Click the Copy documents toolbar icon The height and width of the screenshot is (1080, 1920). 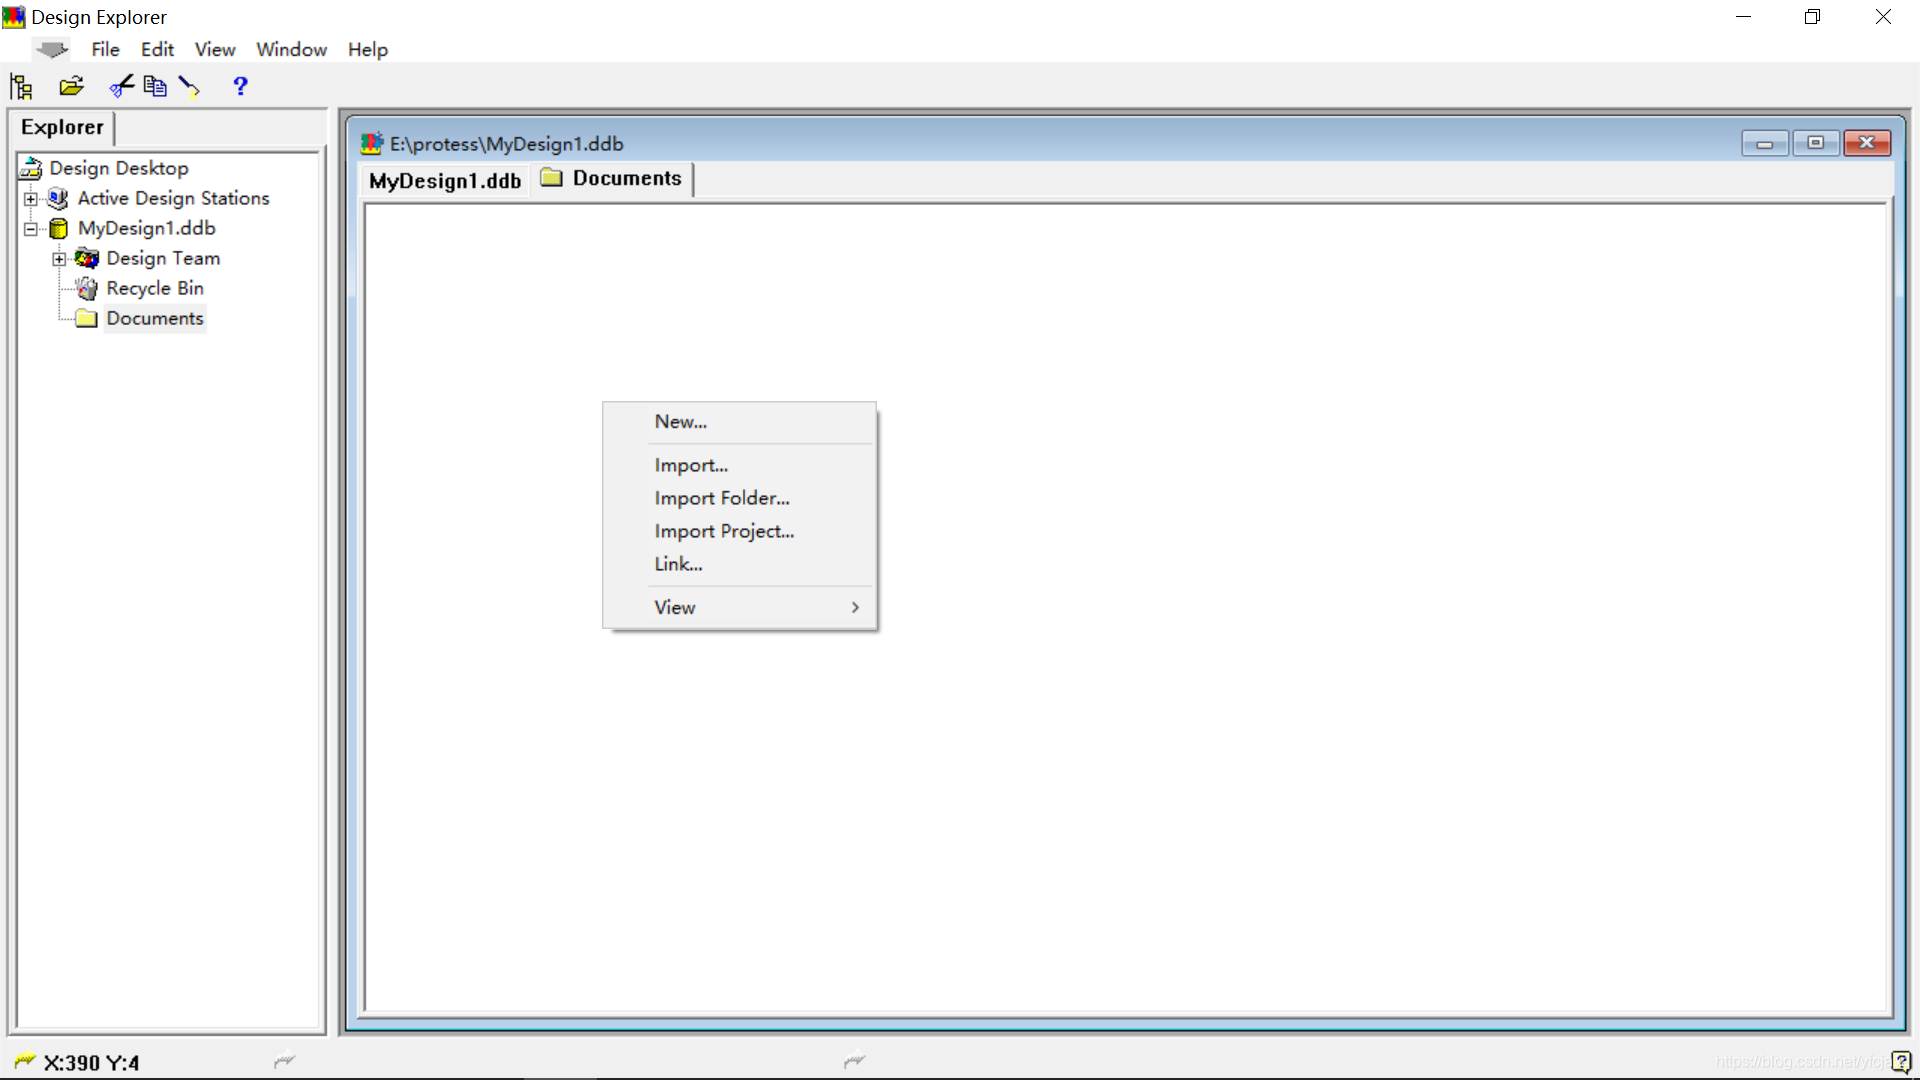155,87
